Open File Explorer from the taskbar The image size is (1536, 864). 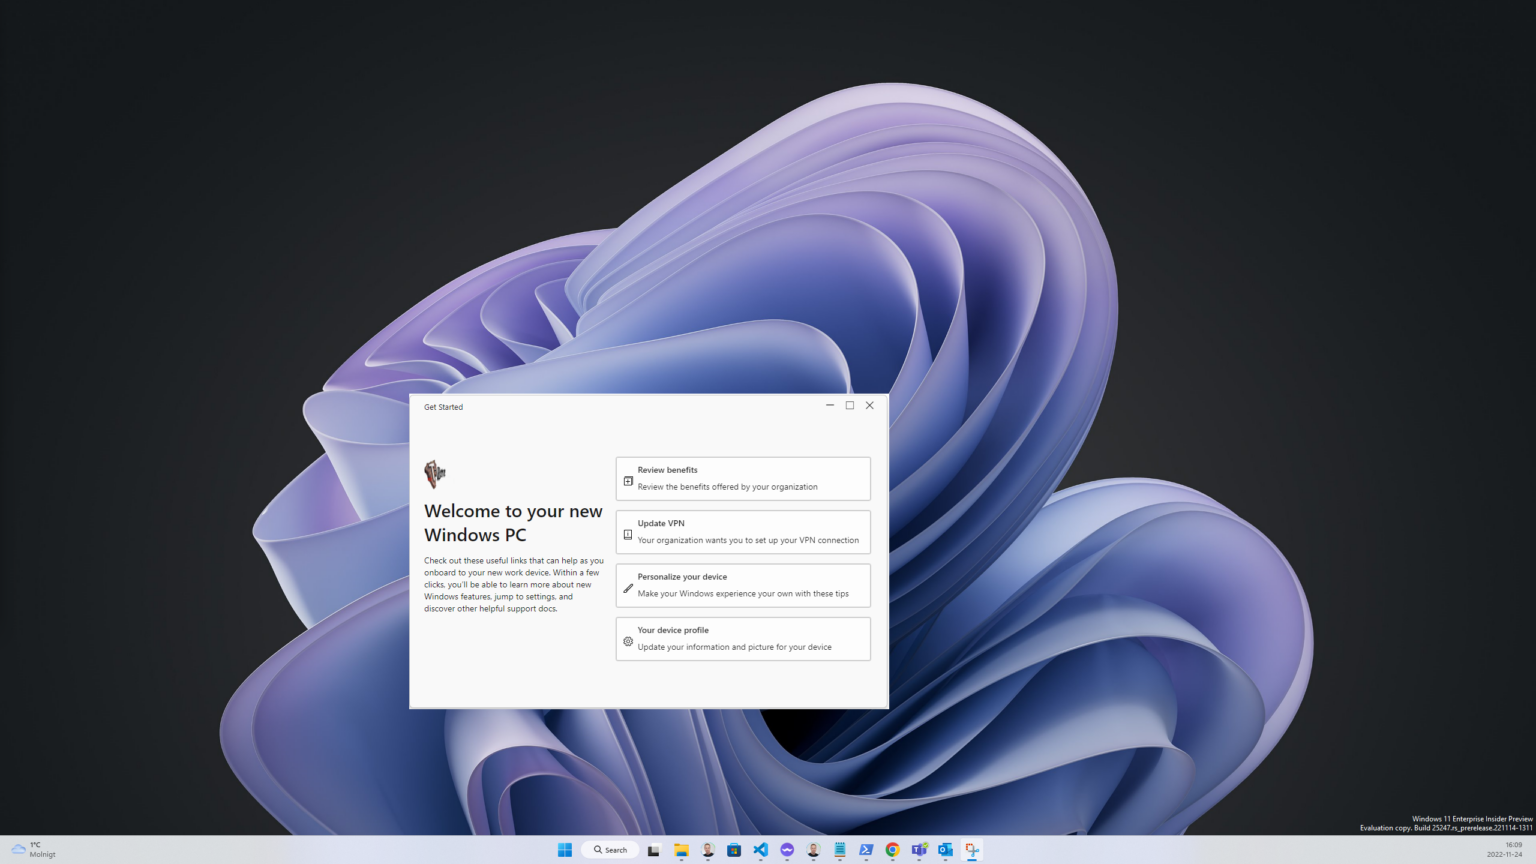click(681, 849)
